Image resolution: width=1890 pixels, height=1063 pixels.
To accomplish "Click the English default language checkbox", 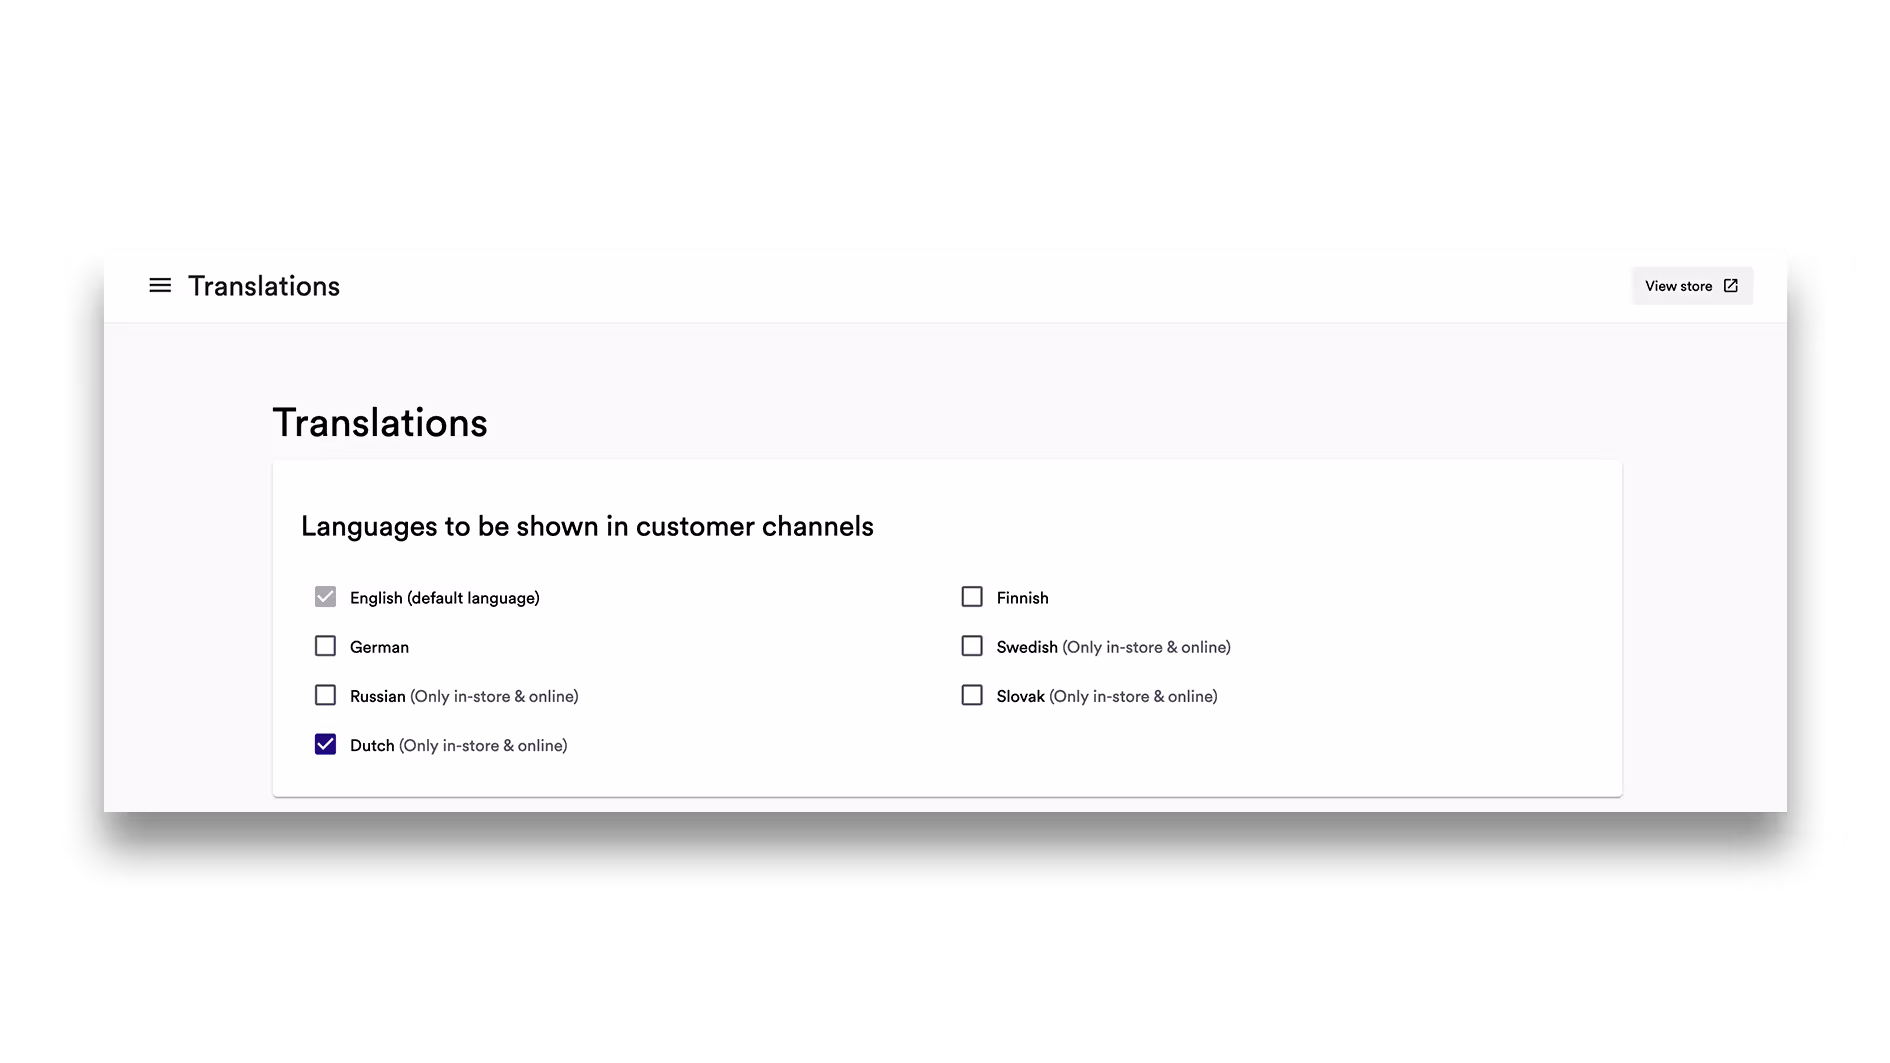I will [x=325, y=596].
